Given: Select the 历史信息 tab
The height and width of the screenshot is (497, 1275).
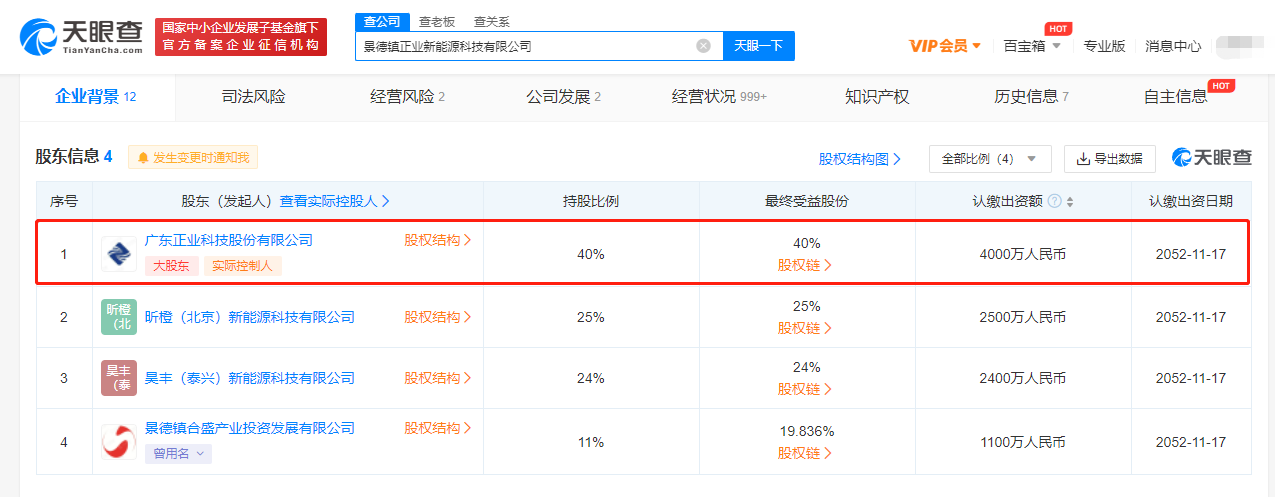Looking at the screenshot, I should 1031,97.
